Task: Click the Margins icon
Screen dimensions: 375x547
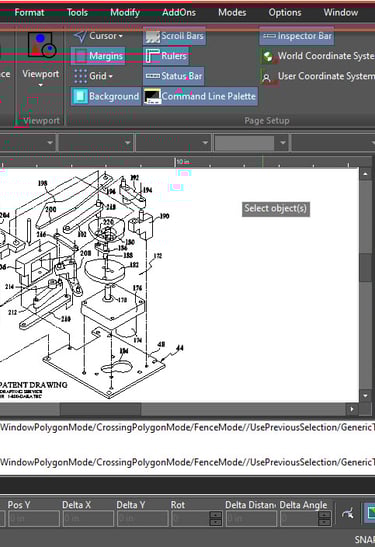Action: click(81, 56)
